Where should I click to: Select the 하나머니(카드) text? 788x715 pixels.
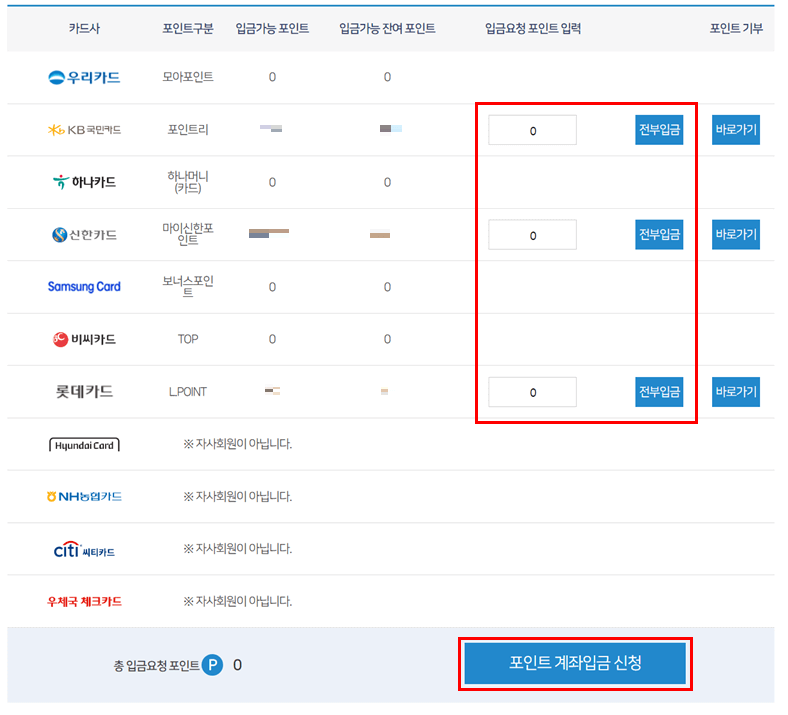pyautogui.click(x=187, y=182)
